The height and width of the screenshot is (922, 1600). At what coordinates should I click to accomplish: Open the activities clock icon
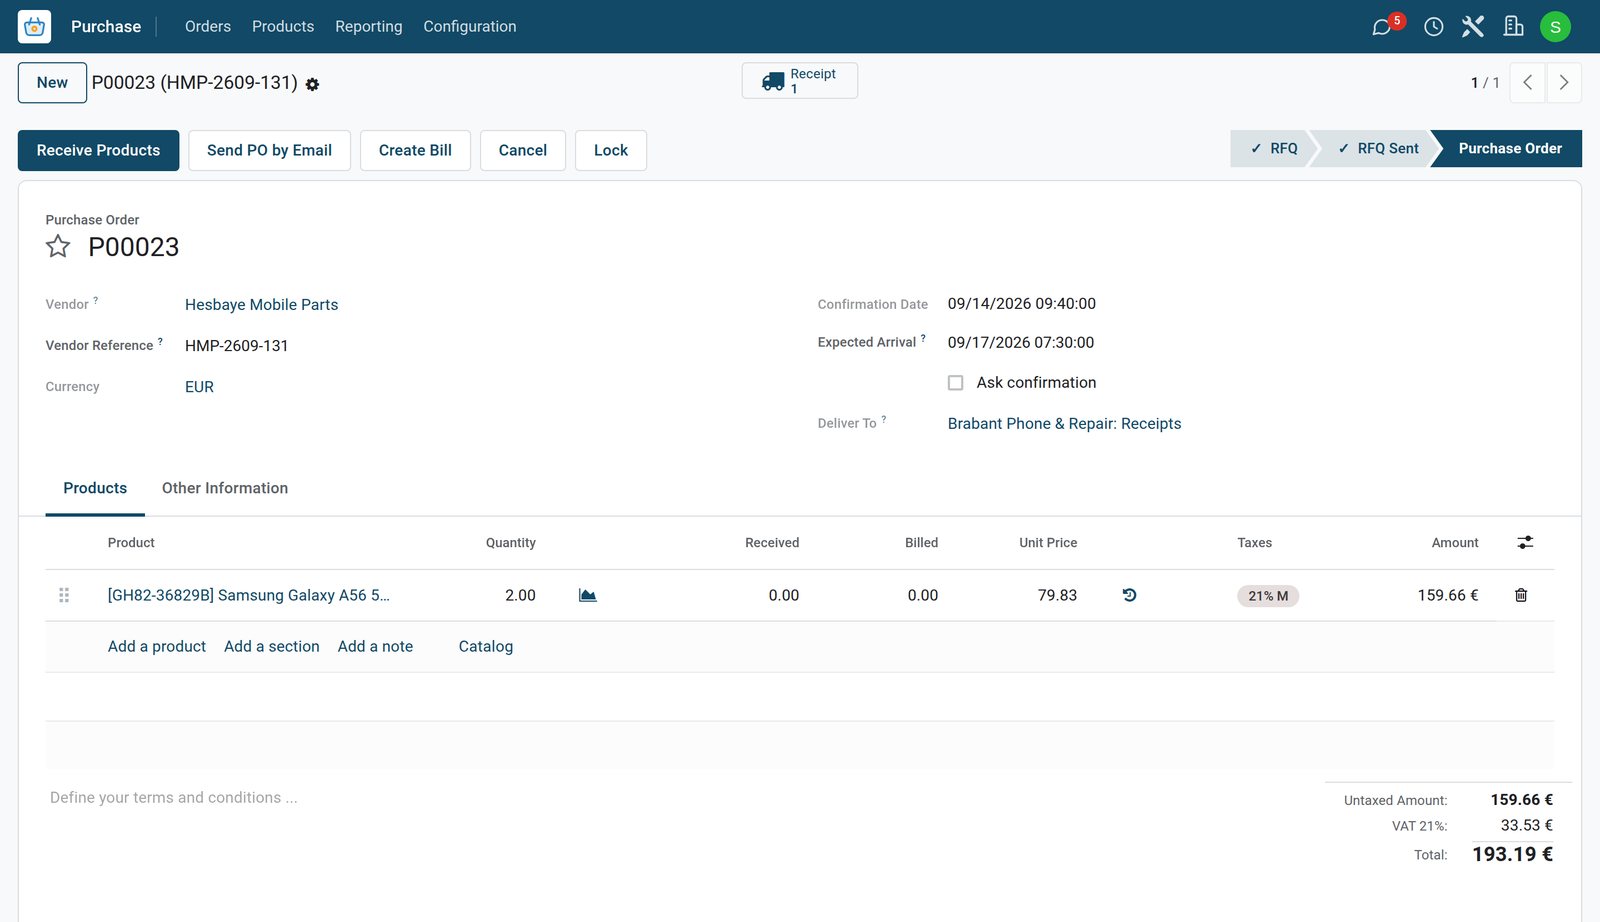pyautogui.click(x=1434, y=27)
